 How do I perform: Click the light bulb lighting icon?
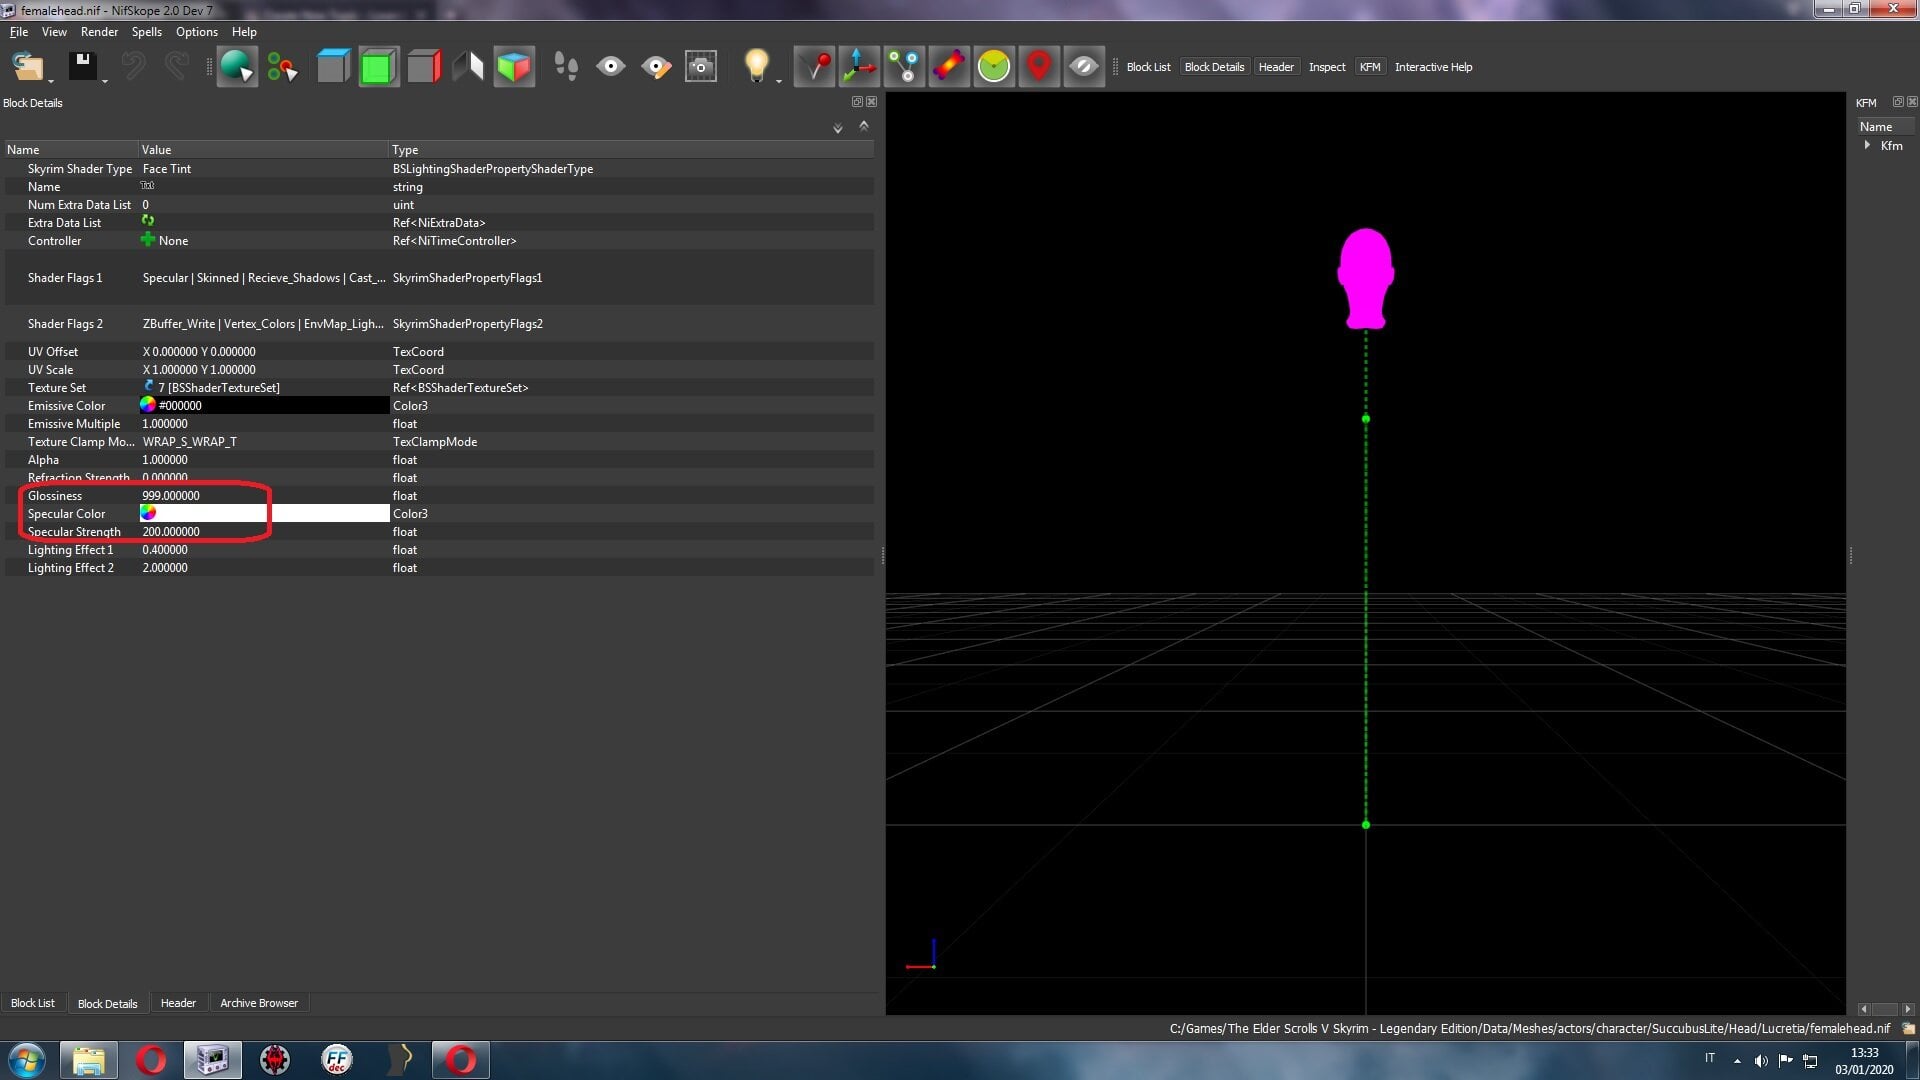pos(757,66)
